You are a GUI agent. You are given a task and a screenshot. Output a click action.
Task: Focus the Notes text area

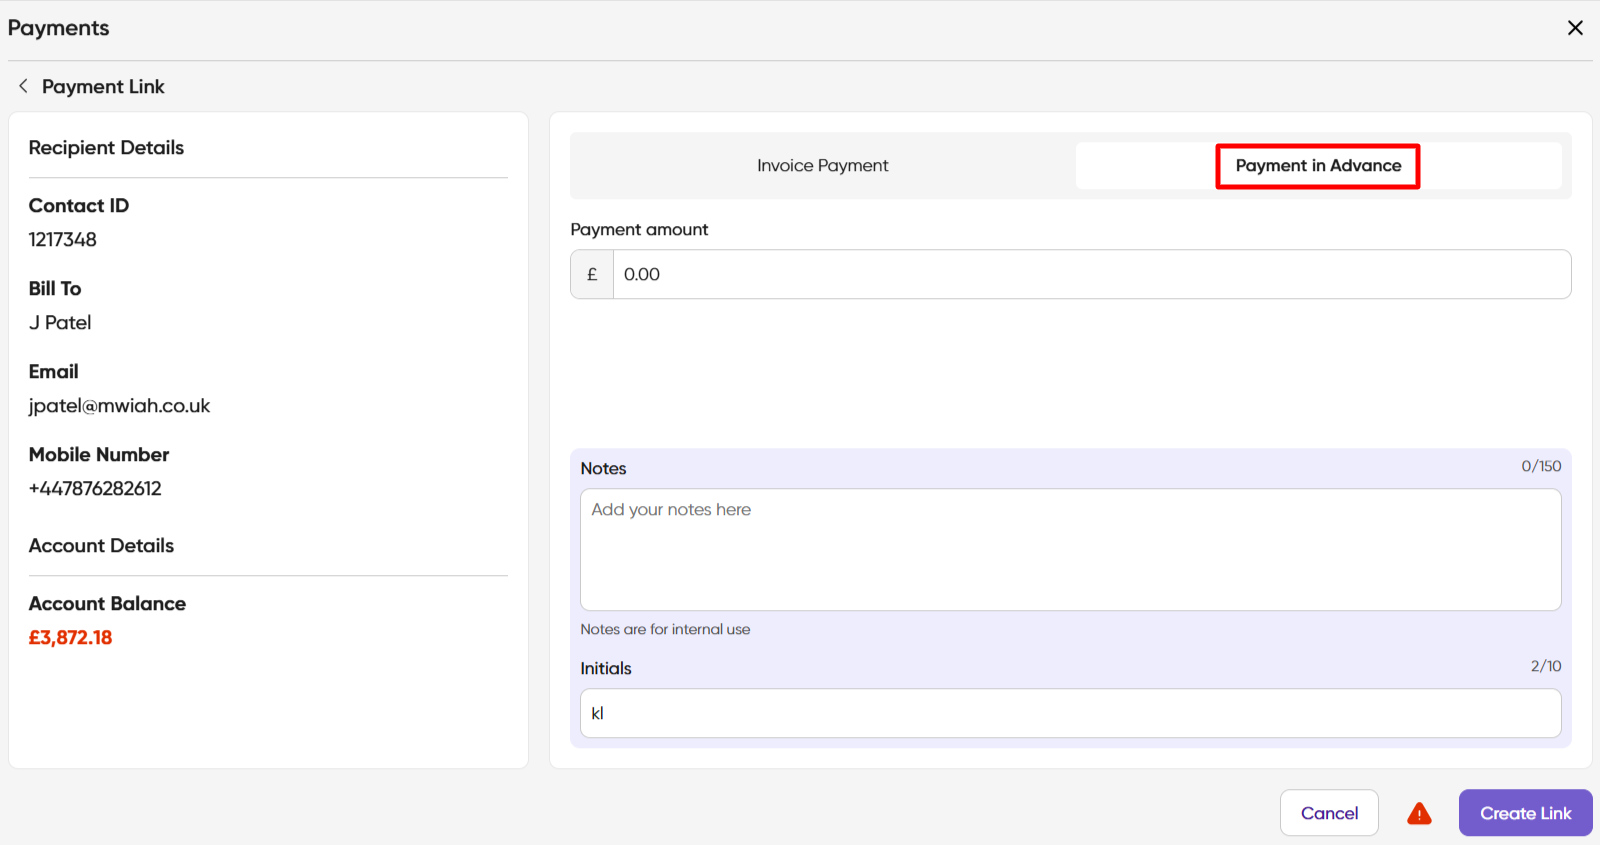pyautogui.click(x=1070, y=549)
